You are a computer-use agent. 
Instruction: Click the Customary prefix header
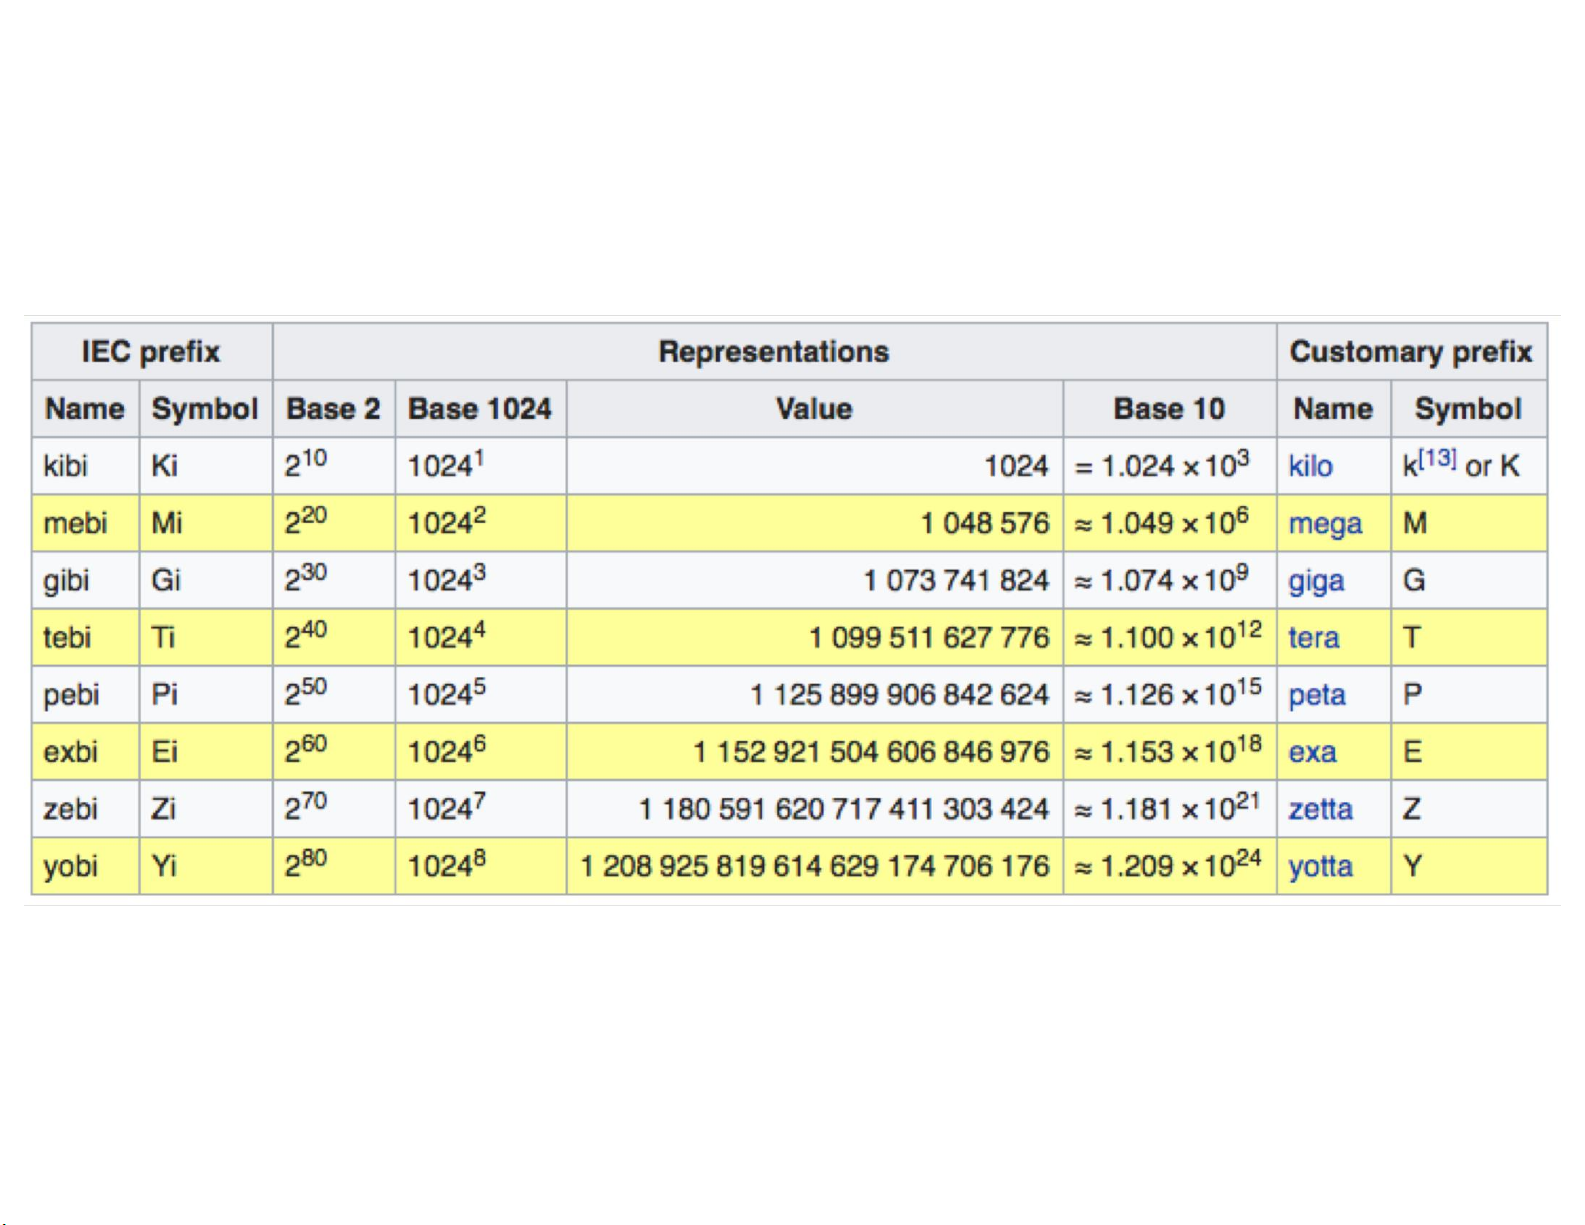tap(1410, 352)
